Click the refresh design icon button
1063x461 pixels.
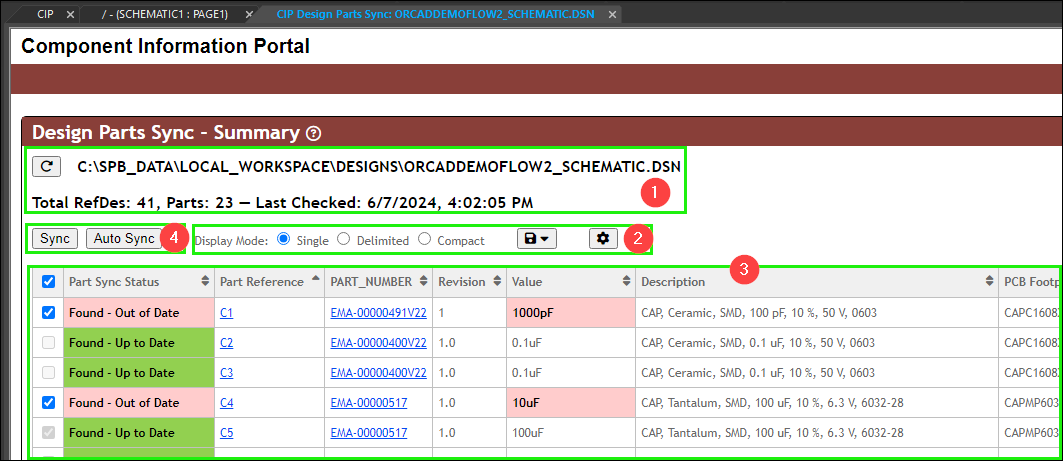pyautogui.click(x=47, y=167)
